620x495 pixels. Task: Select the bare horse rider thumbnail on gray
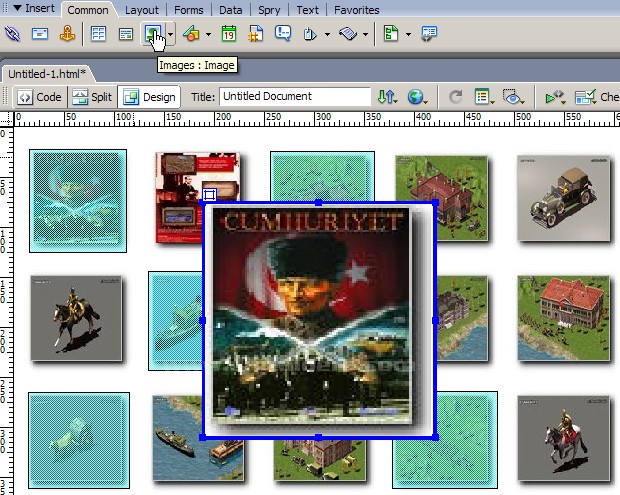(76, 318)
